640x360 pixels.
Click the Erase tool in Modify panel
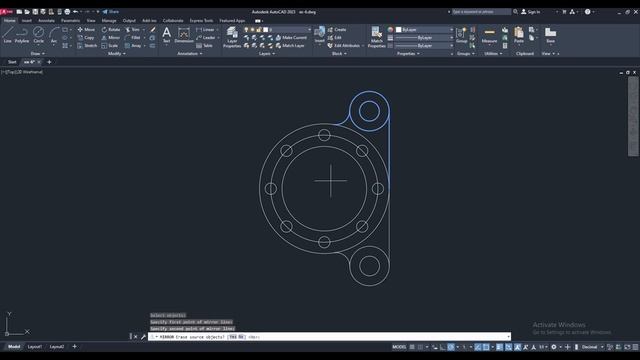click(x=153, y=29)
